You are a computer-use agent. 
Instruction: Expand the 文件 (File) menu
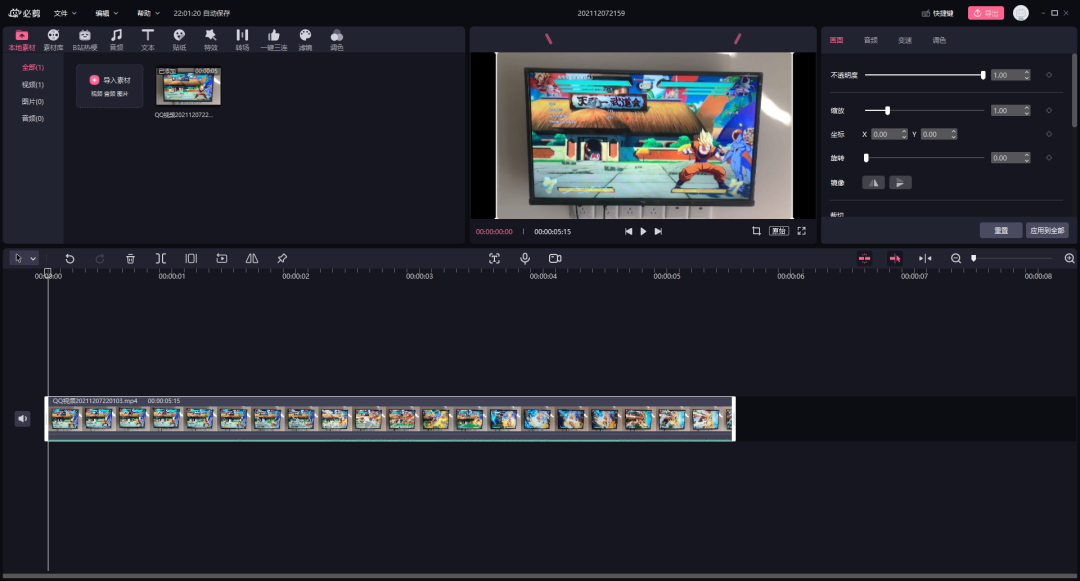[65, 13]
